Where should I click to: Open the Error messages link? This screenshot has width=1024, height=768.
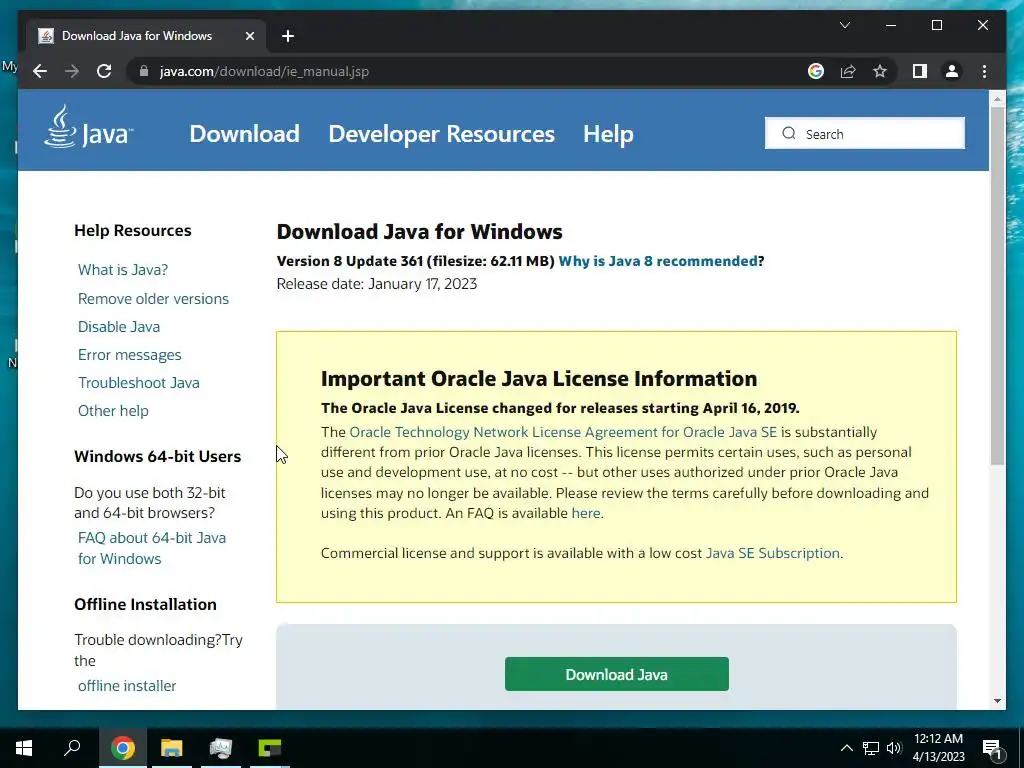pos(129,355)
